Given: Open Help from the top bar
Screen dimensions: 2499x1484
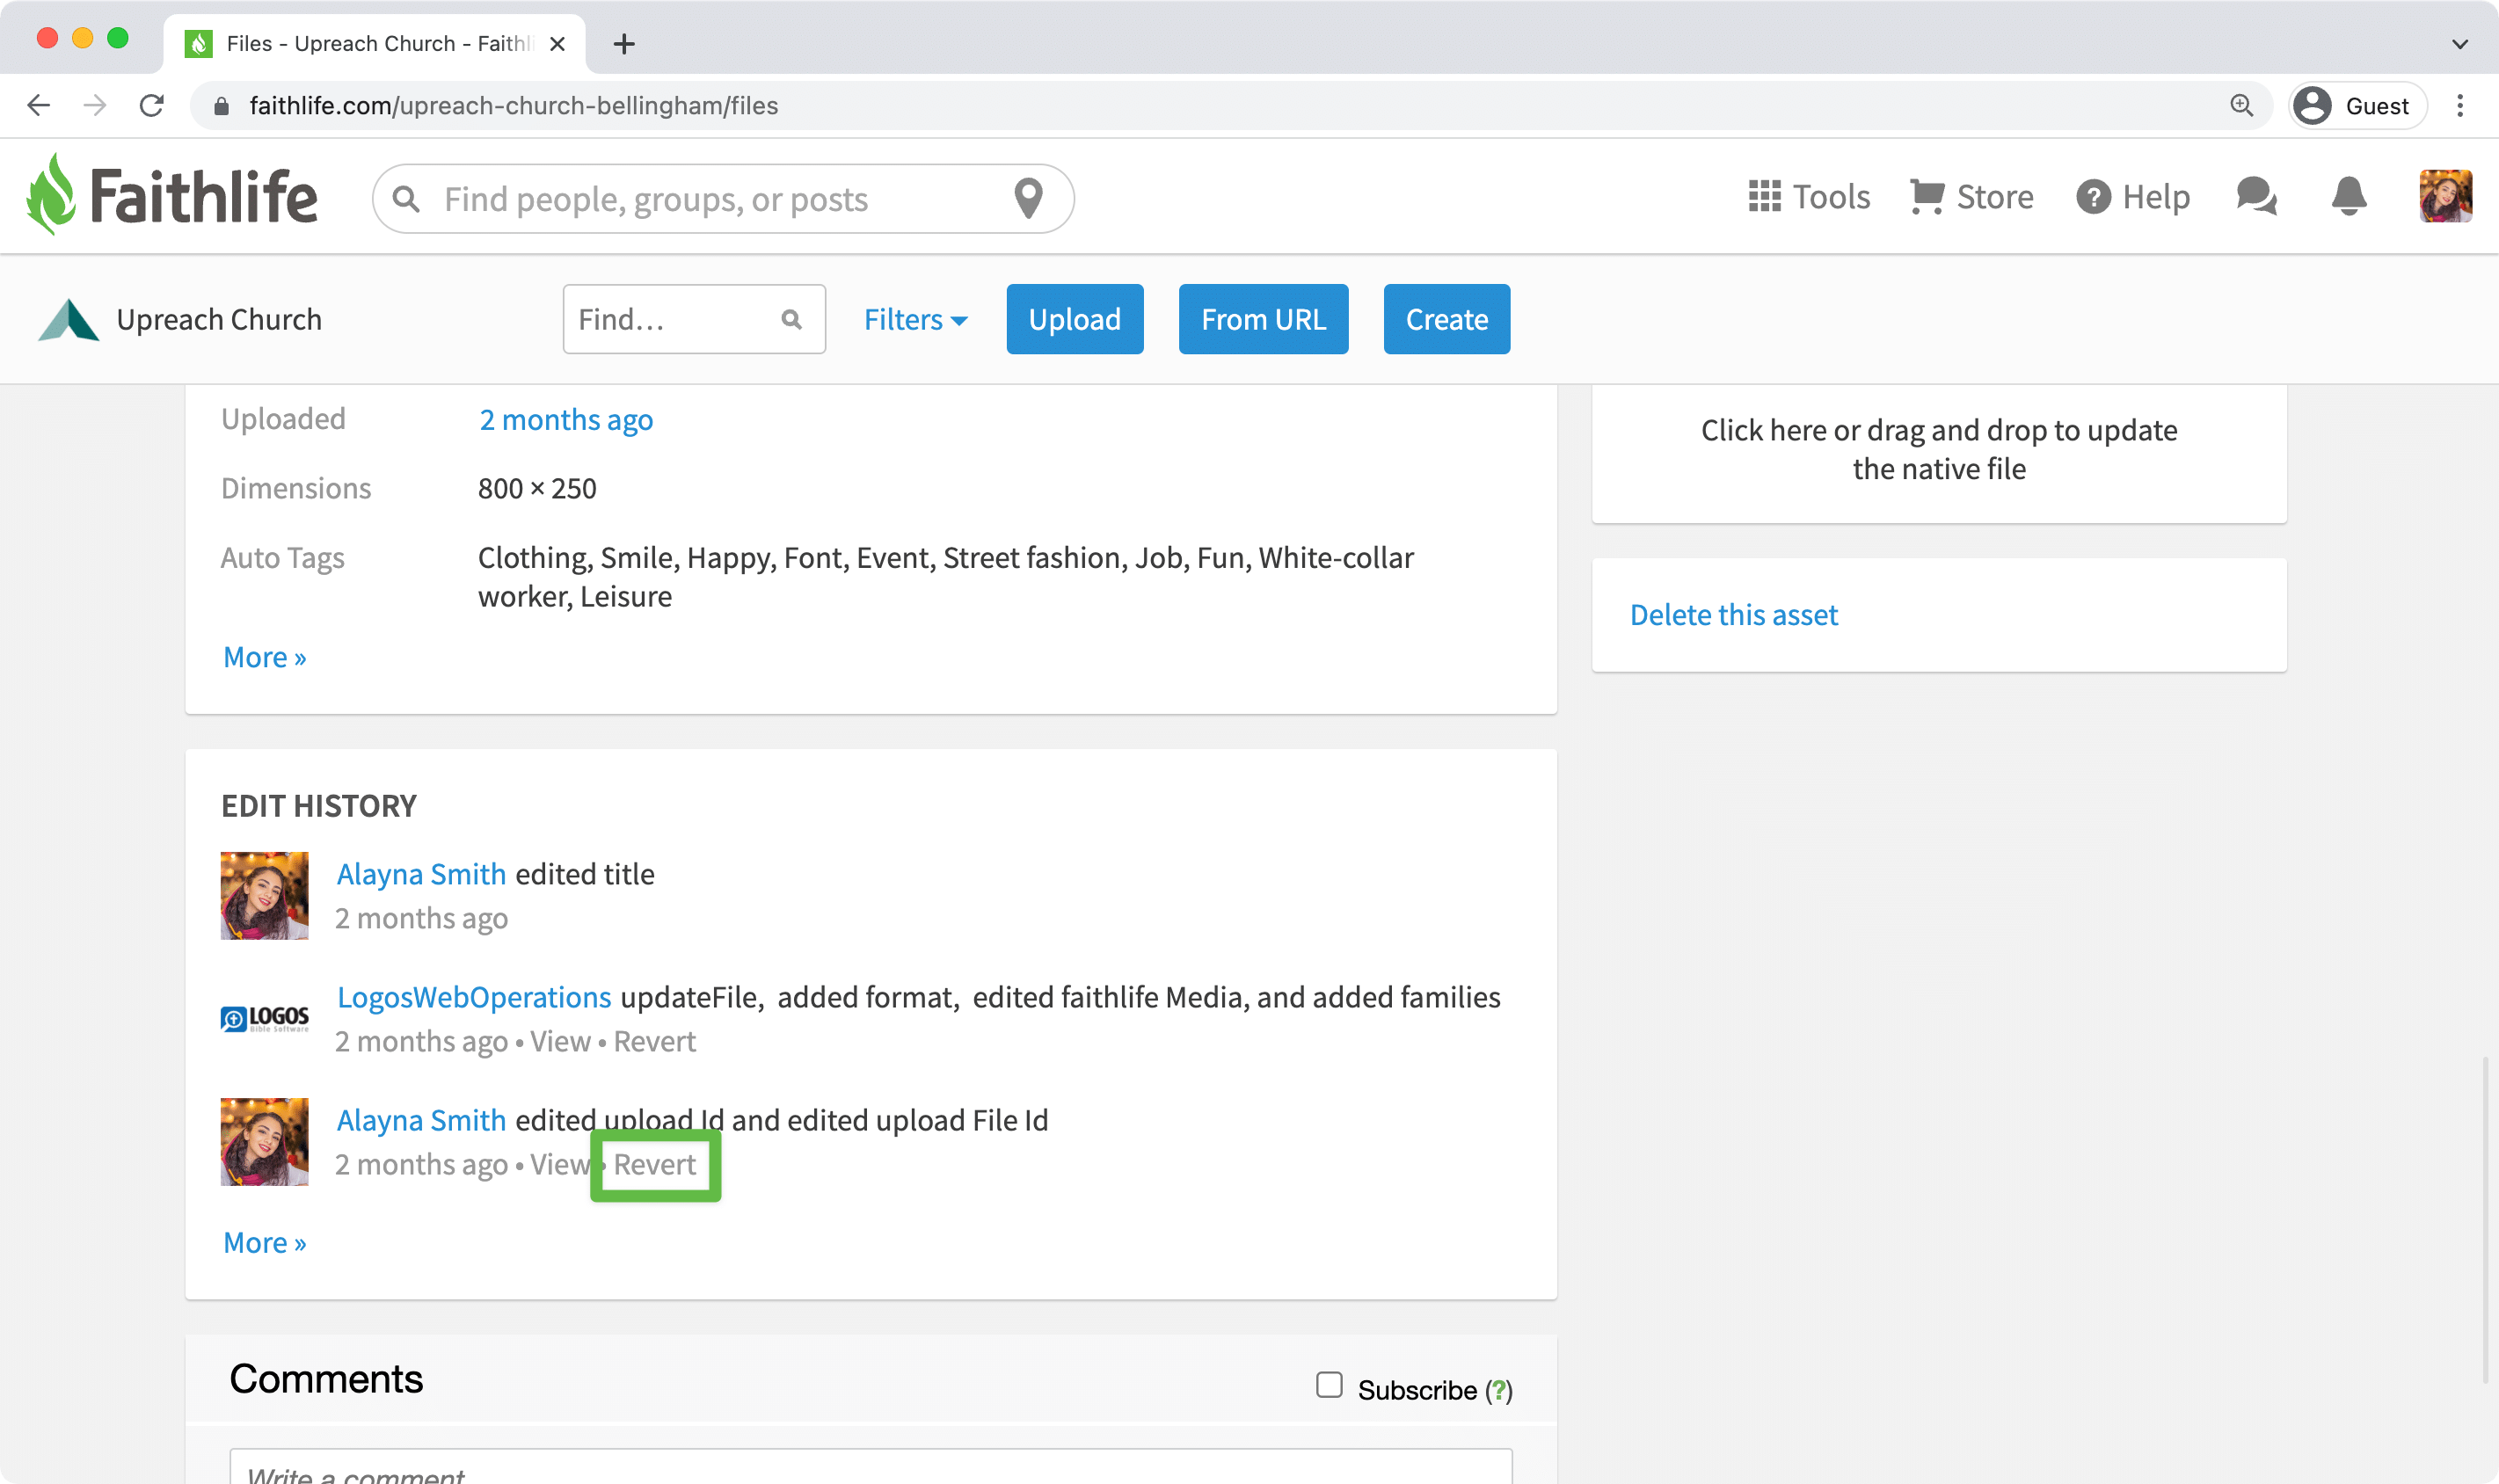Looking at the screenshot, I should click(x=2132, y=197).
